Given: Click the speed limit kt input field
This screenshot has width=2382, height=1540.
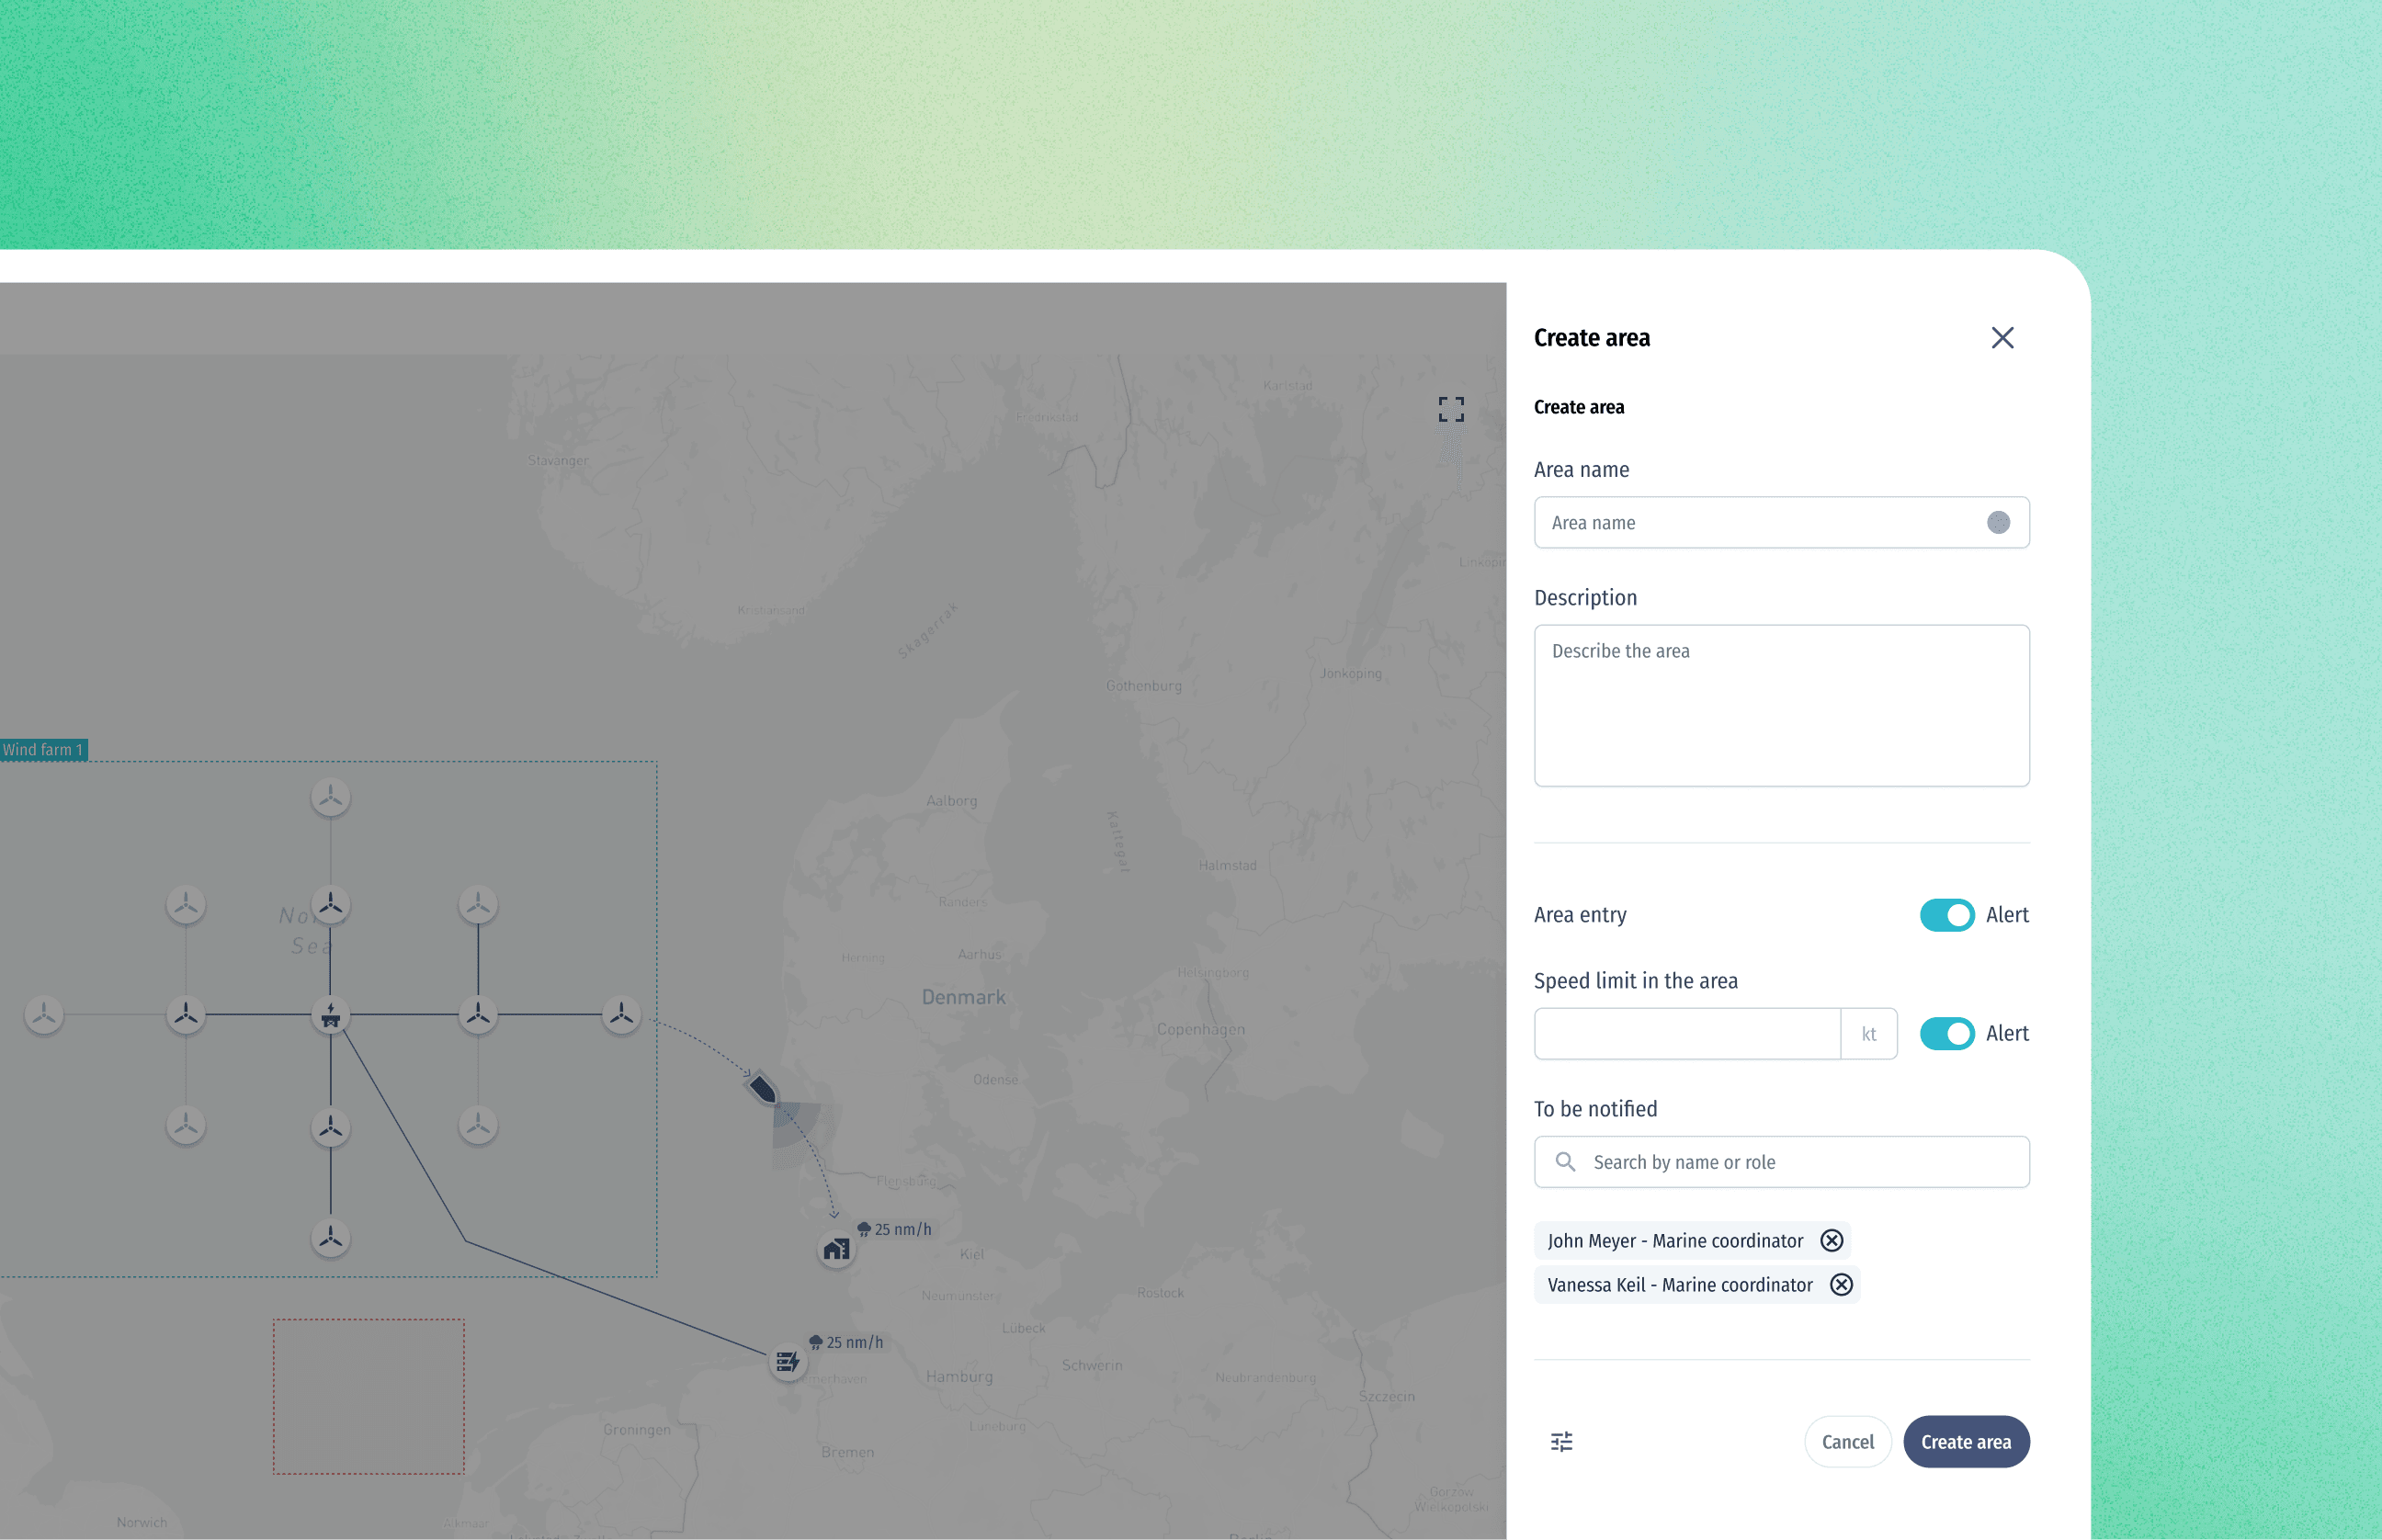Looking at the screenshot, I should pyautogui.click(x=1687, y=1033).
